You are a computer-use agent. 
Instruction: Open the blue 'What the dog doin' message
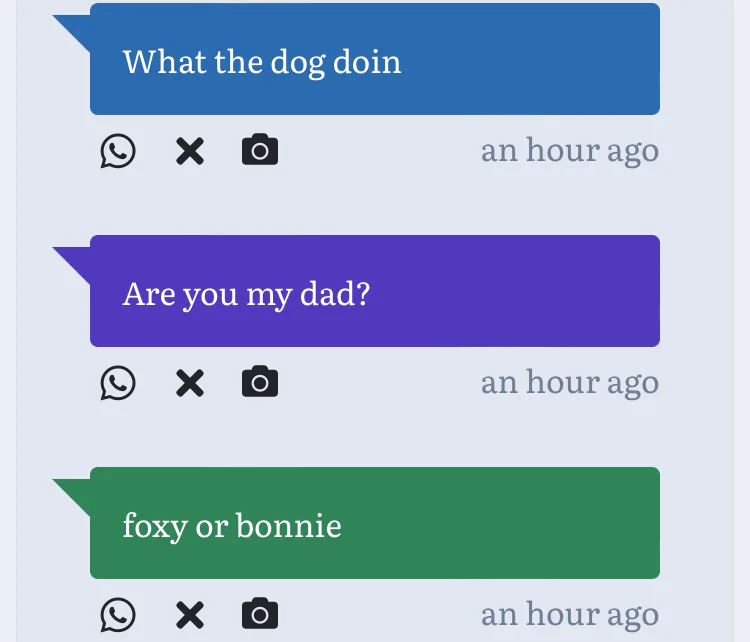point(500,60)
